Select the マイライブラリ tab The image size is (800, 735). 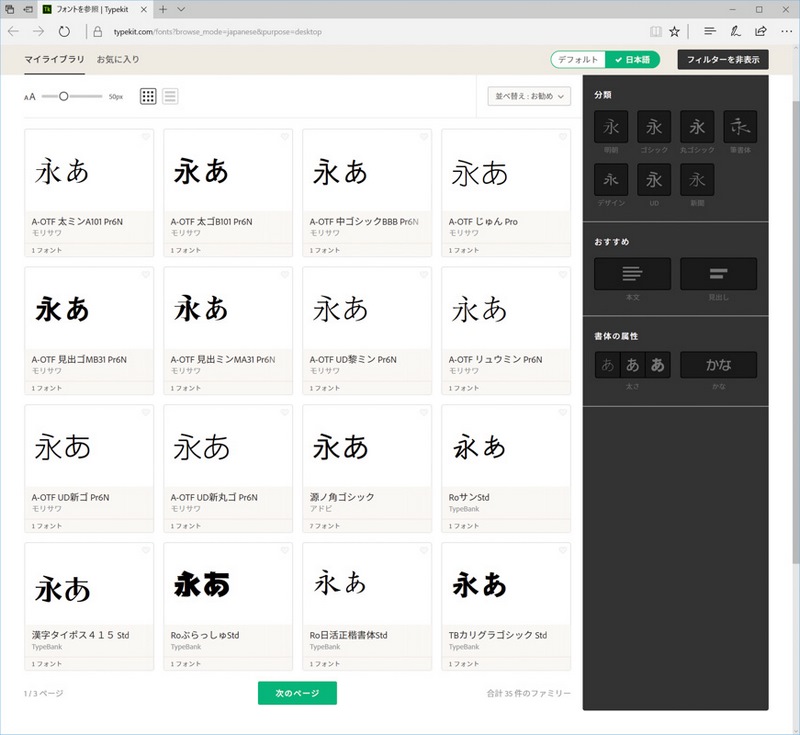(49, 60)
